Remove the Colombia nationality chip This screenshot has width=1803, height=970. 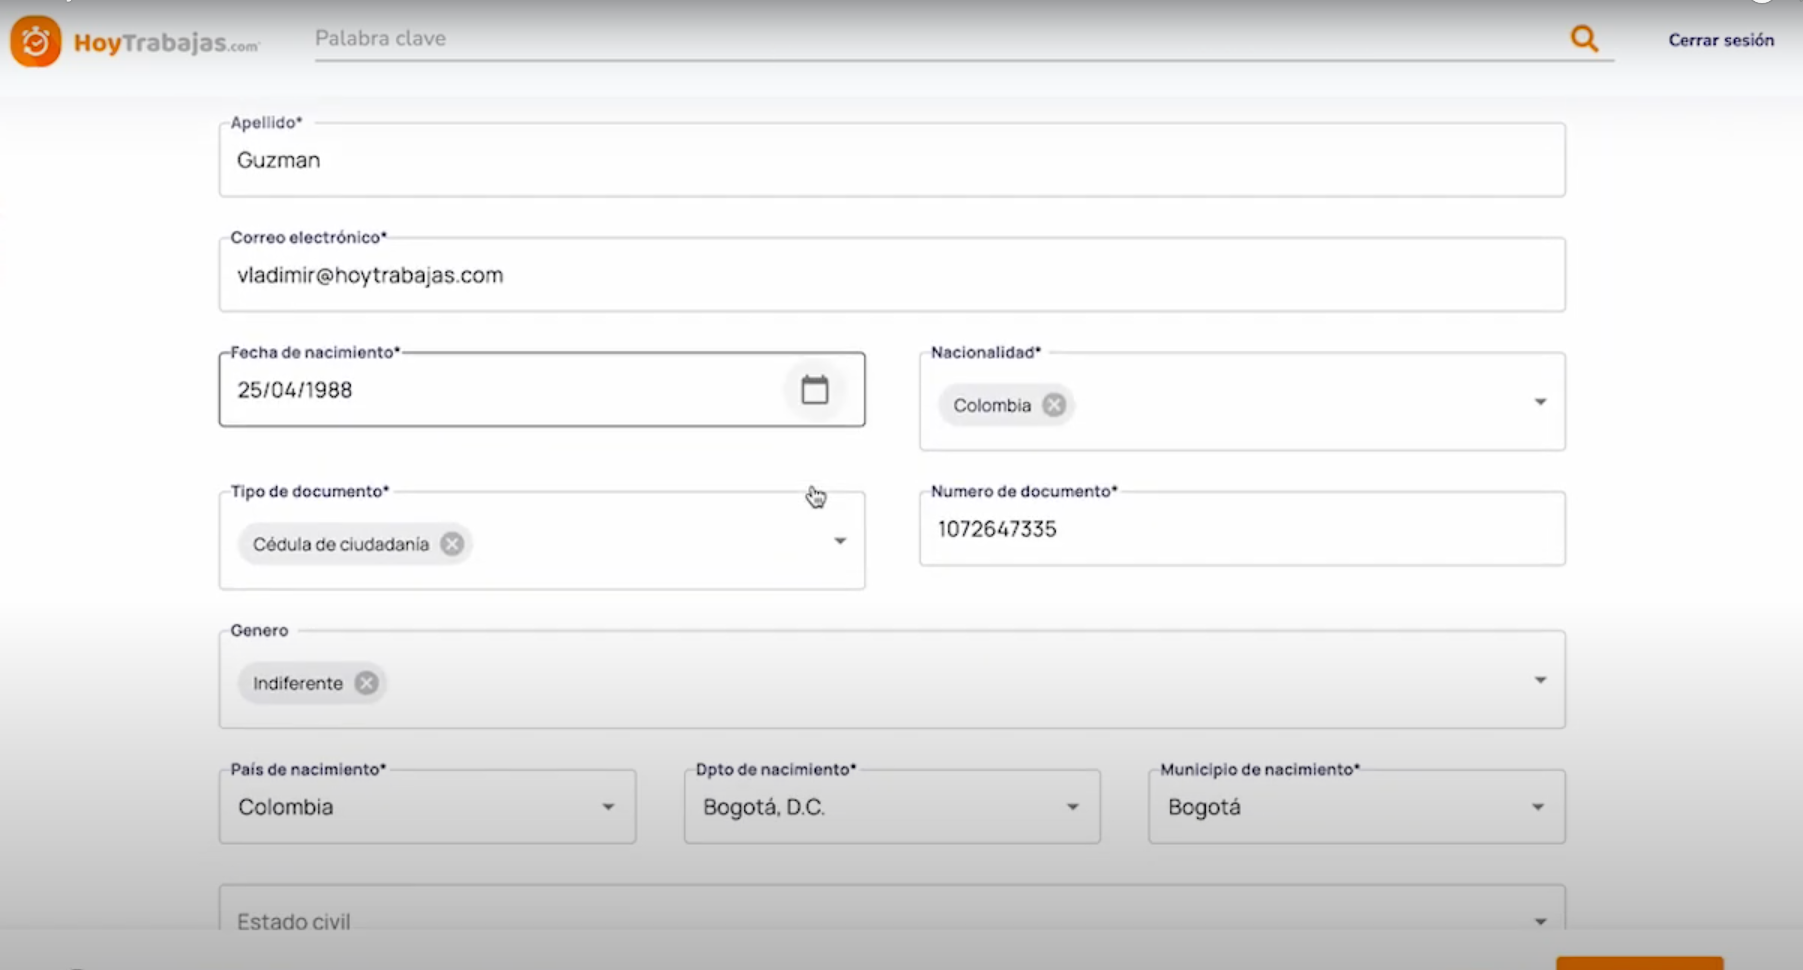pyautogui.click(x=1054, y=405)
